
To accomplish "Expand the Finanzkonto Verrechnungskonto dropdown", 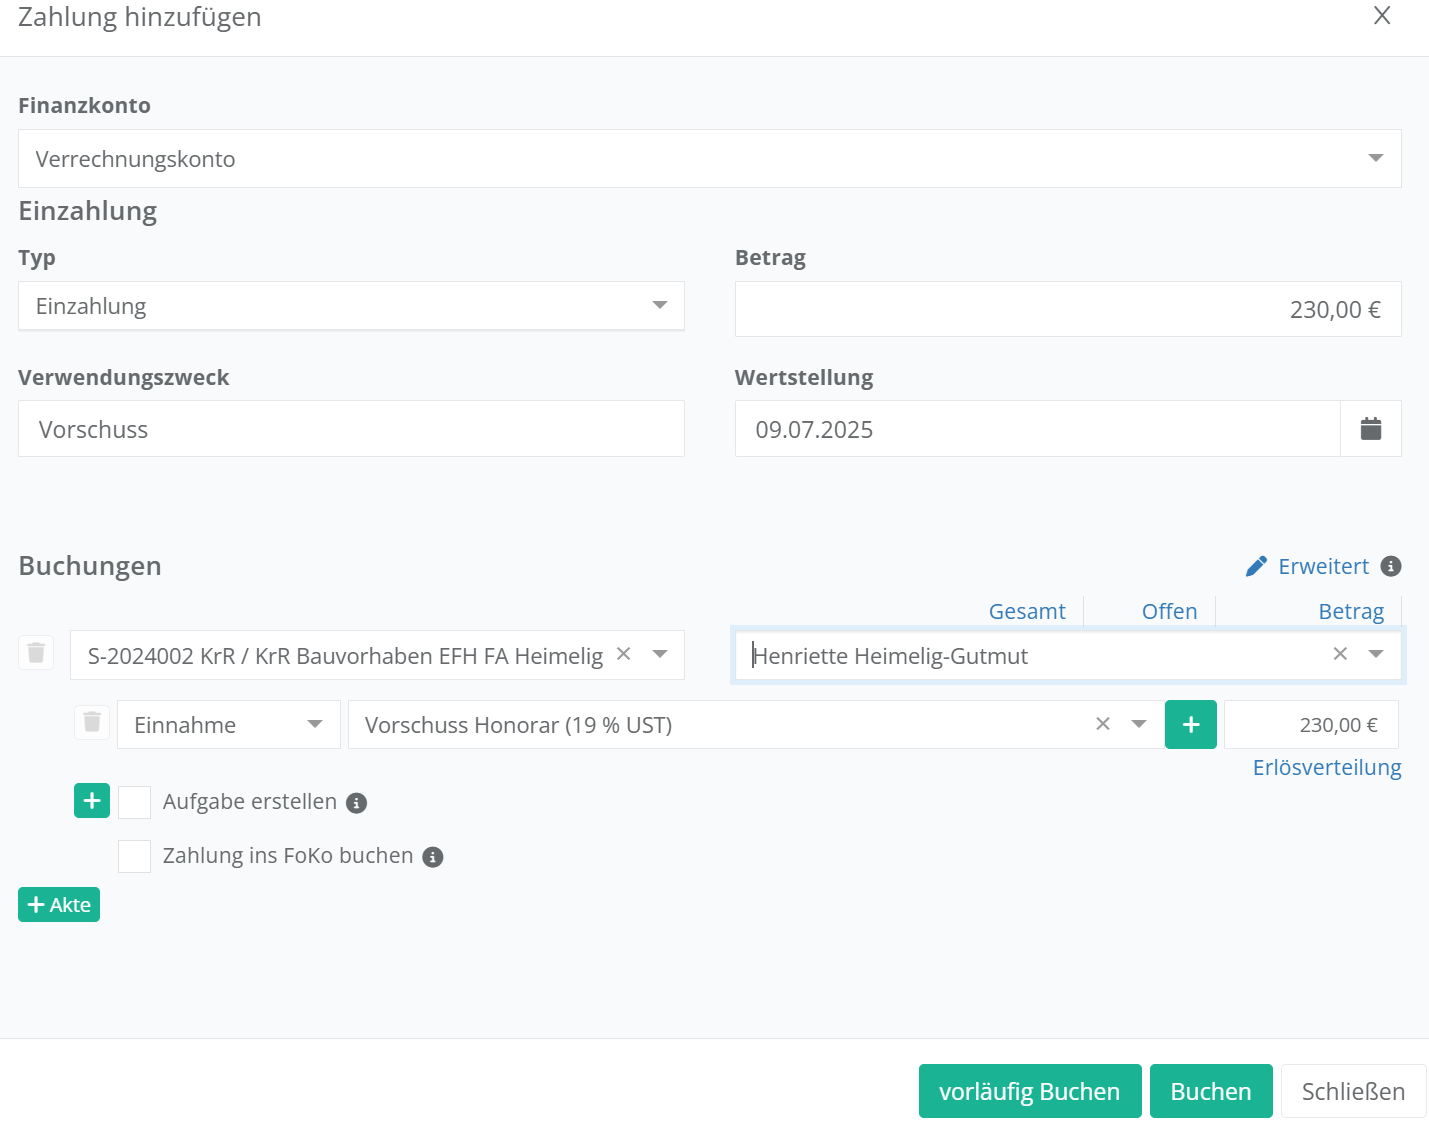I will 1375,159.
